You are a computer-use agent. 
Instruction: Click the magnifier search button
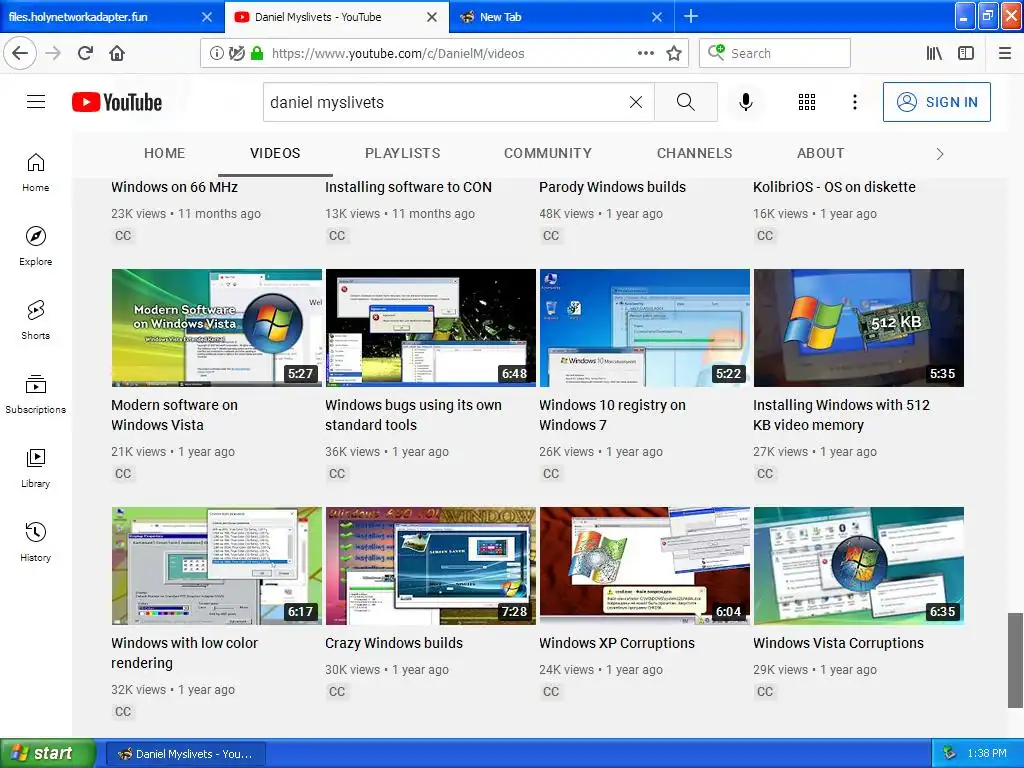685,102
